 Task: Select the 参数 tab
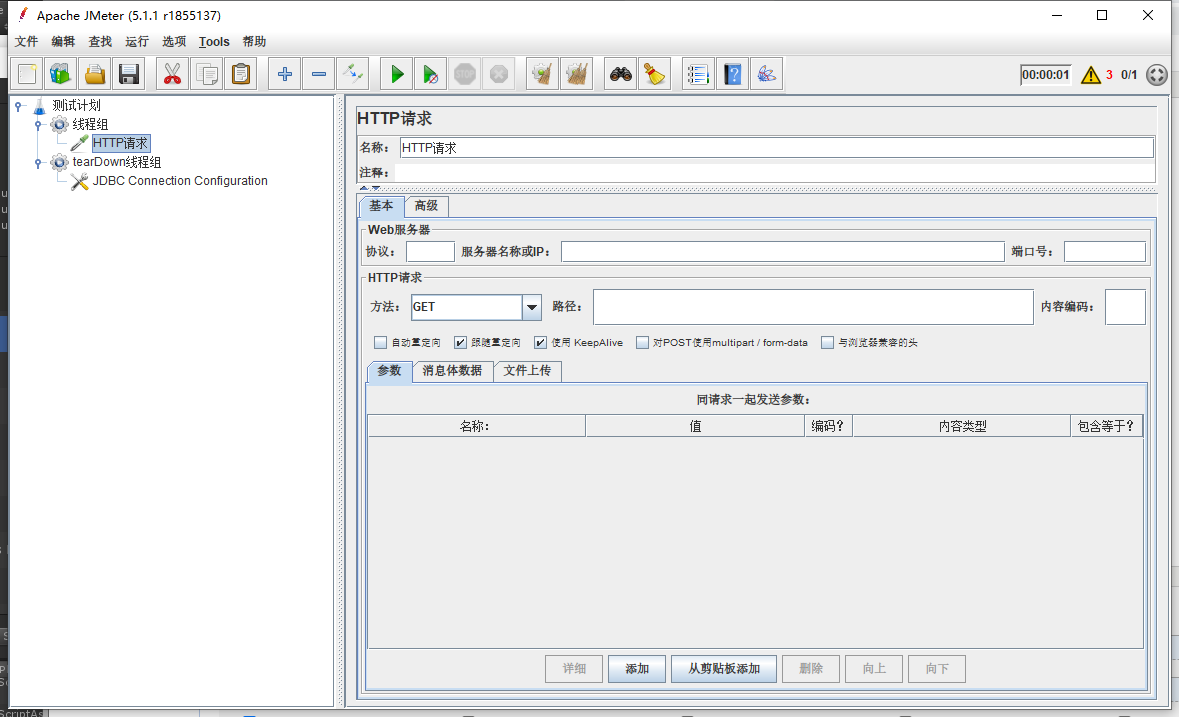[x=389, y=371]
